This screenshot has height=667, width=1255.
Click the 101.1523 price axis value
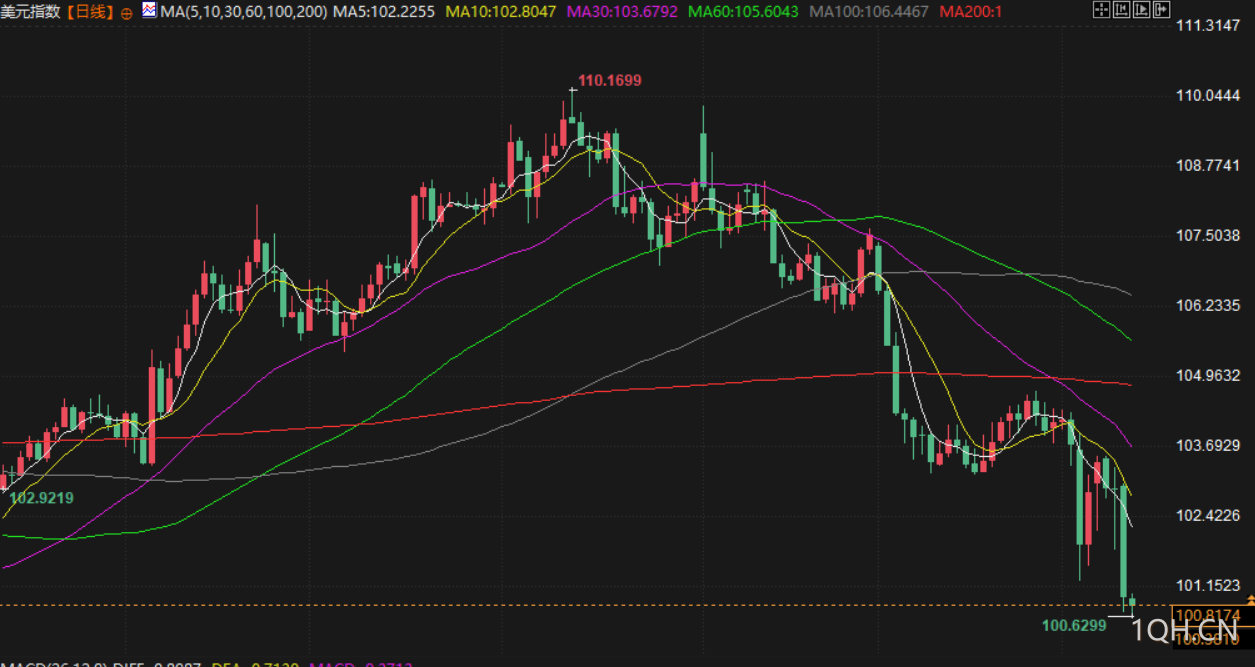tap(1209, 585)
